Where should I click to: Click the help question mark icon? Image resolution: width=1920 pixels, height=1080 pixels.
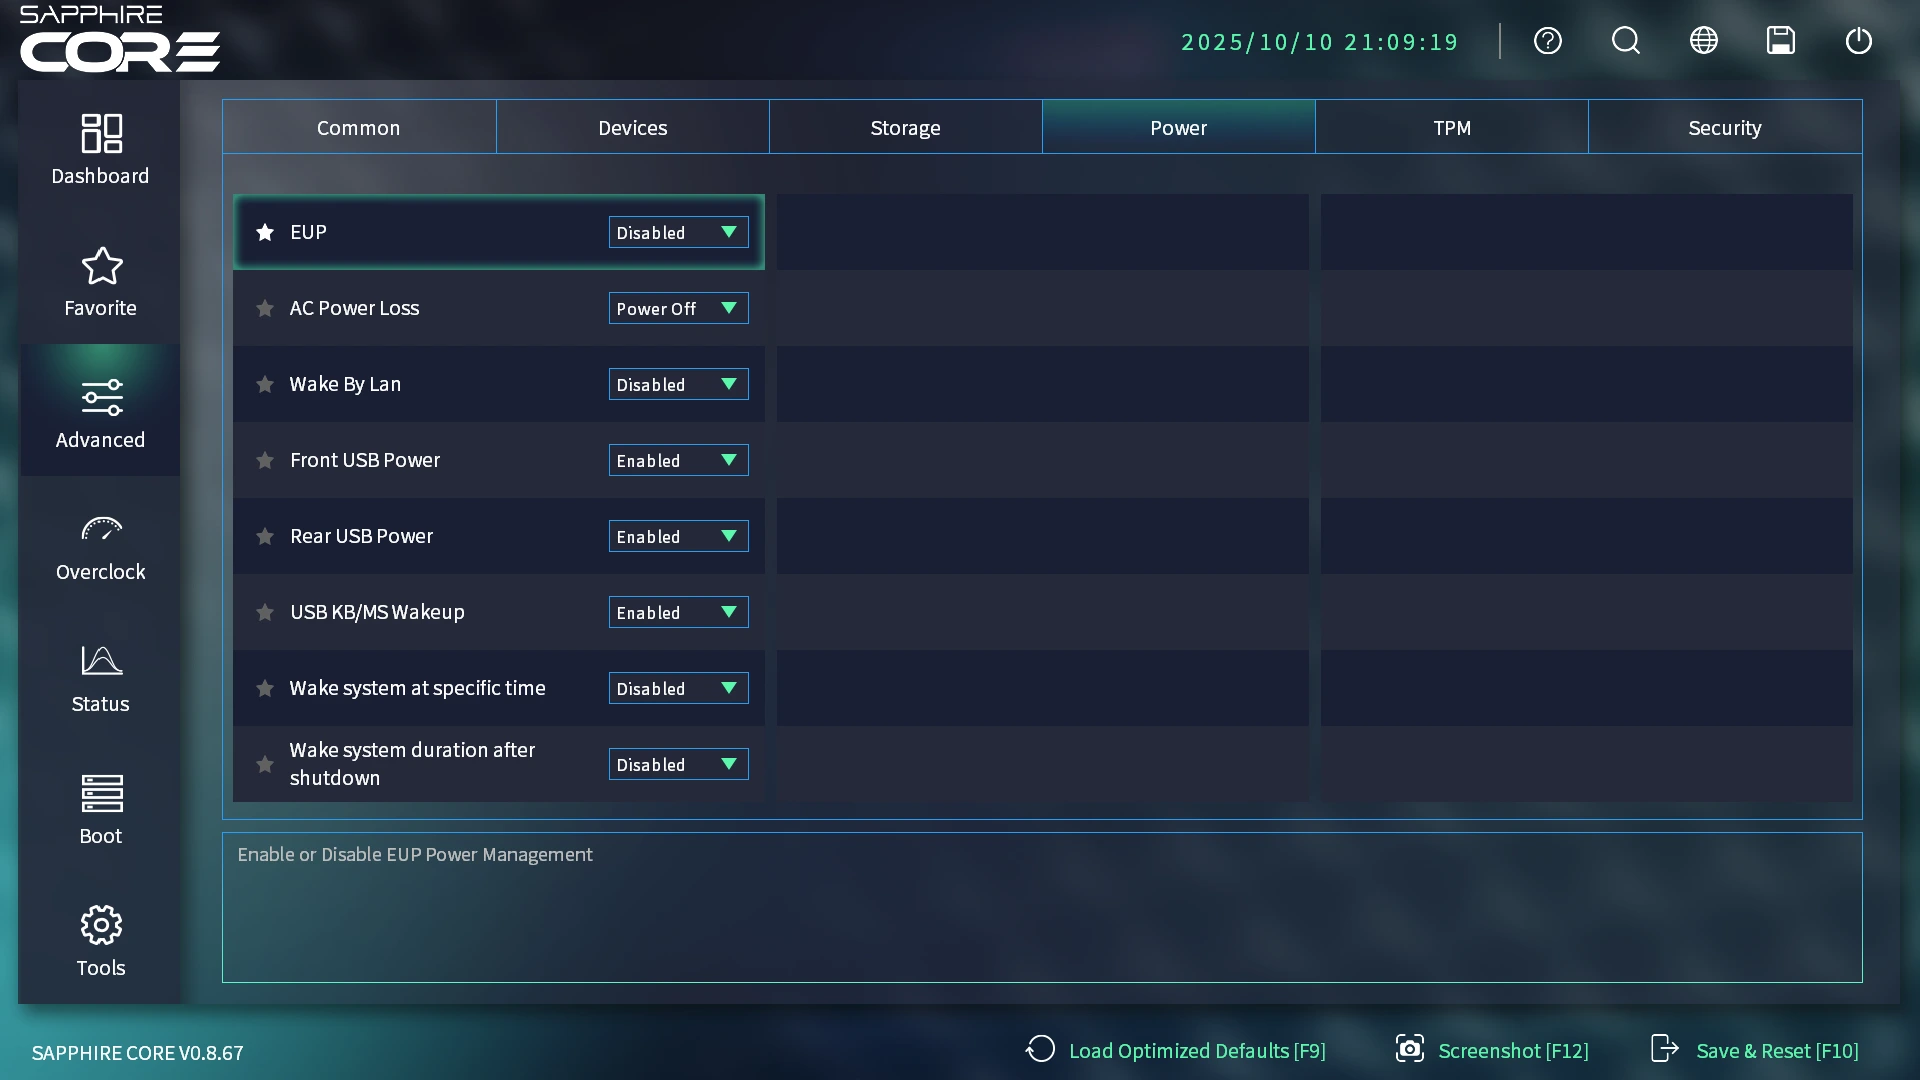click(x=1547, y=41)
